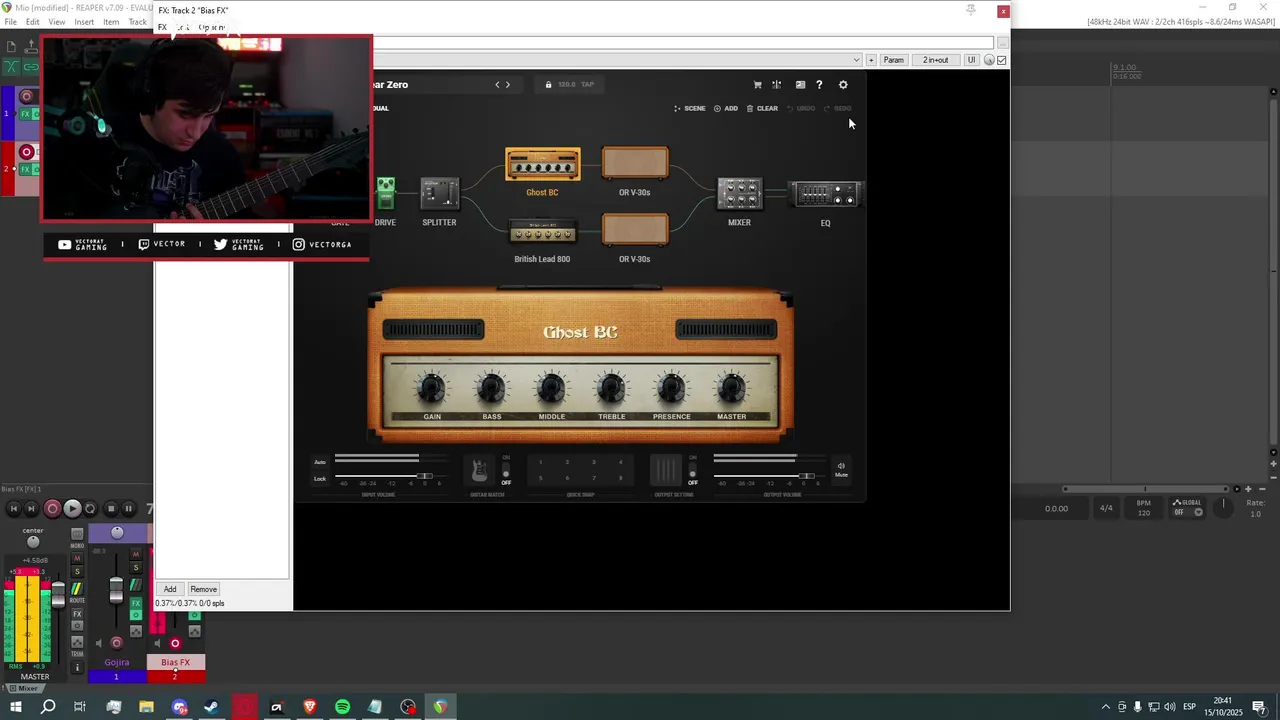Click ADD in Bias FX toolbar
This screenshot has height=720, width=1280.
coord(726,108)
